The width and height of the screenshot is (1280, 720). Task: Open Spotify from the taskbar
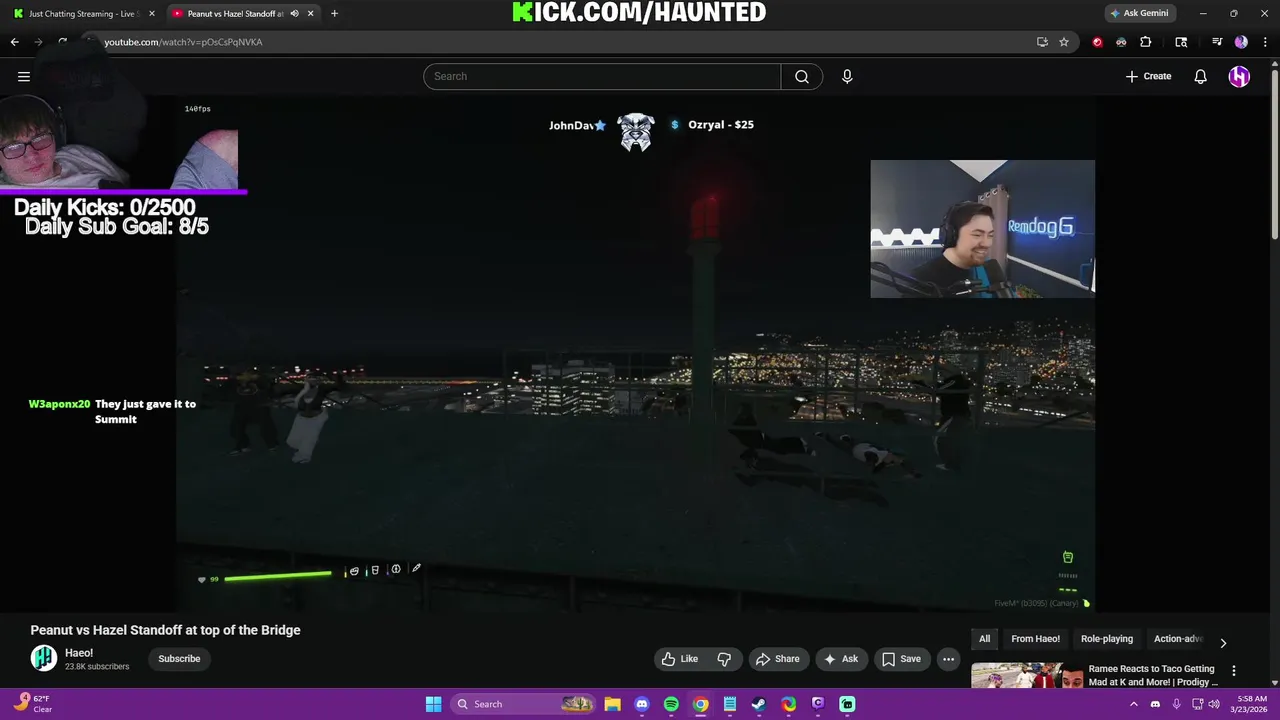671,704
